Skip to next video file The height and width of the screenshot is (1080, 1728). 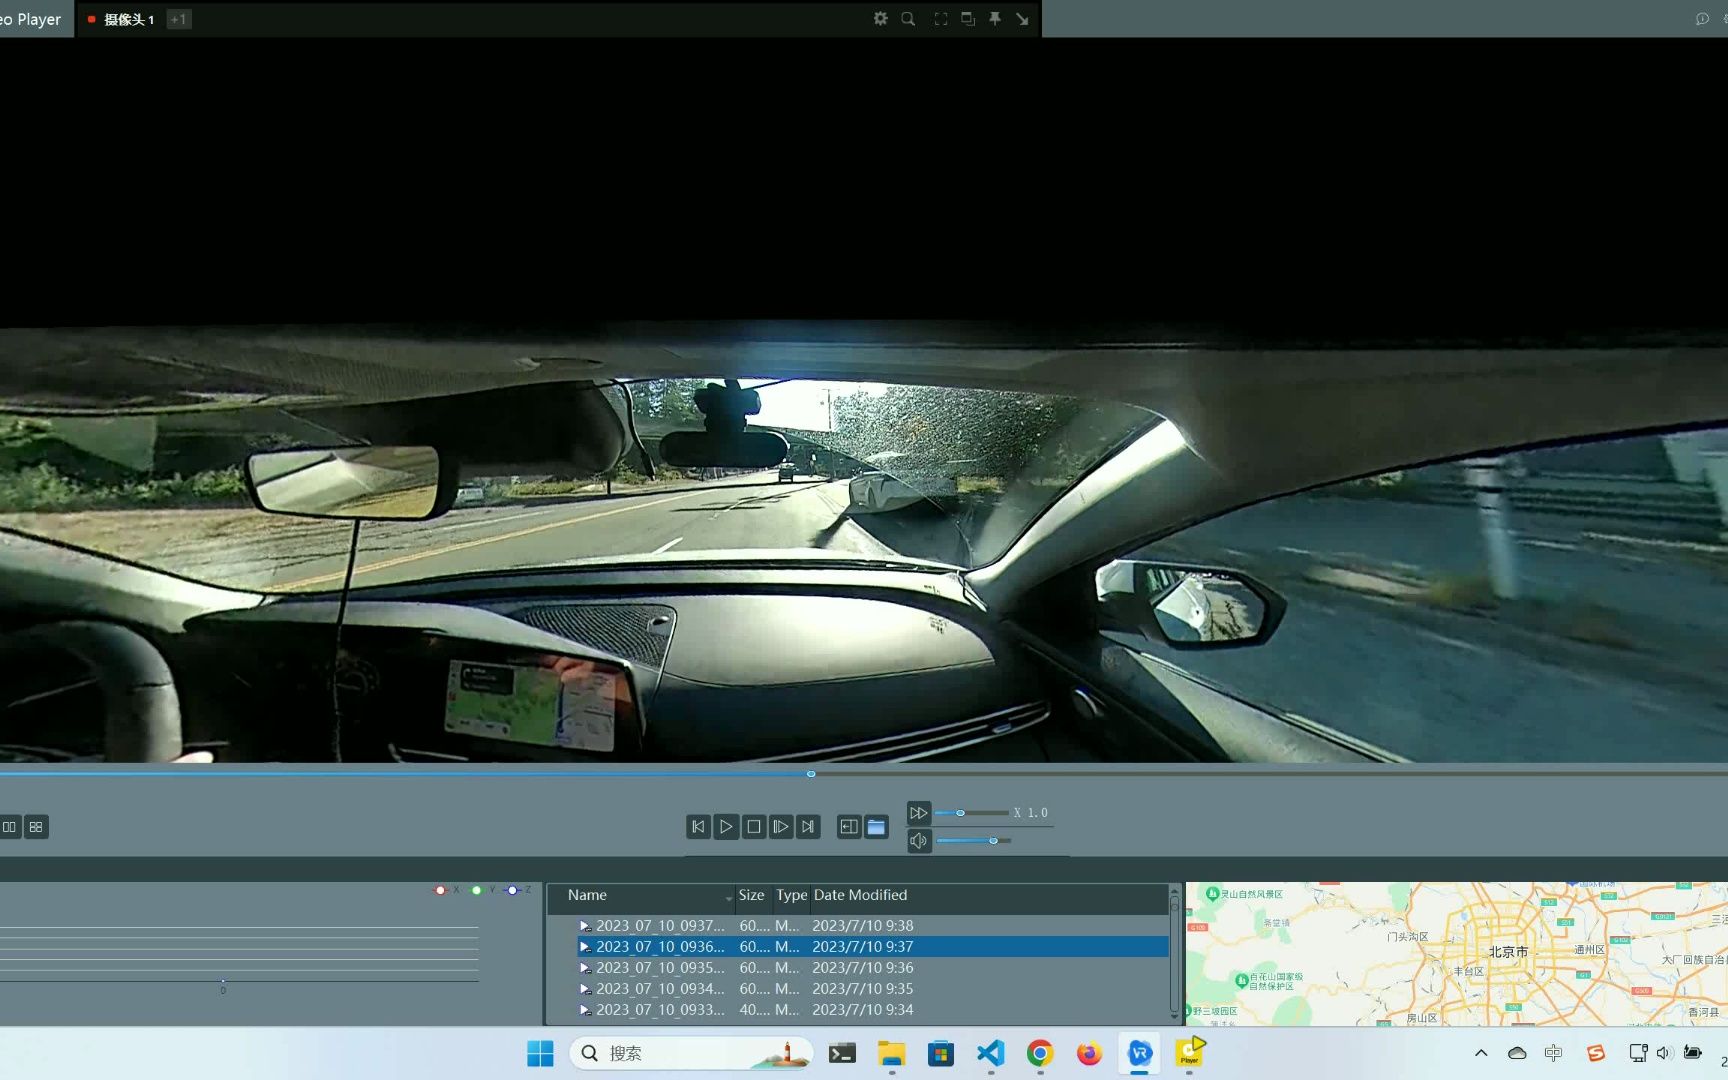pos(808,827)
